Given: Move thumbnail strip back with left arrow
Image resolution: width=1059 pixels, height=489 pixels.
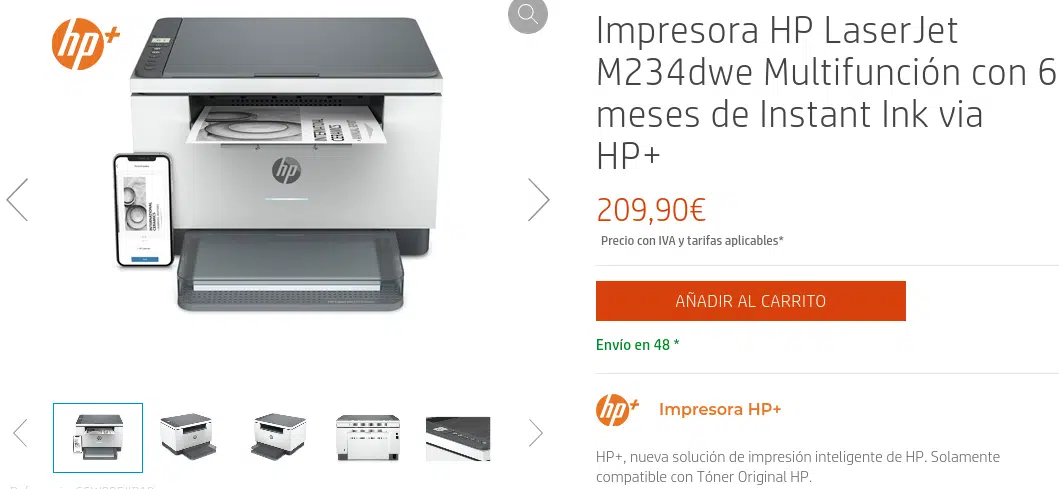Looking at the screenshot, I should tap(20, 433).
